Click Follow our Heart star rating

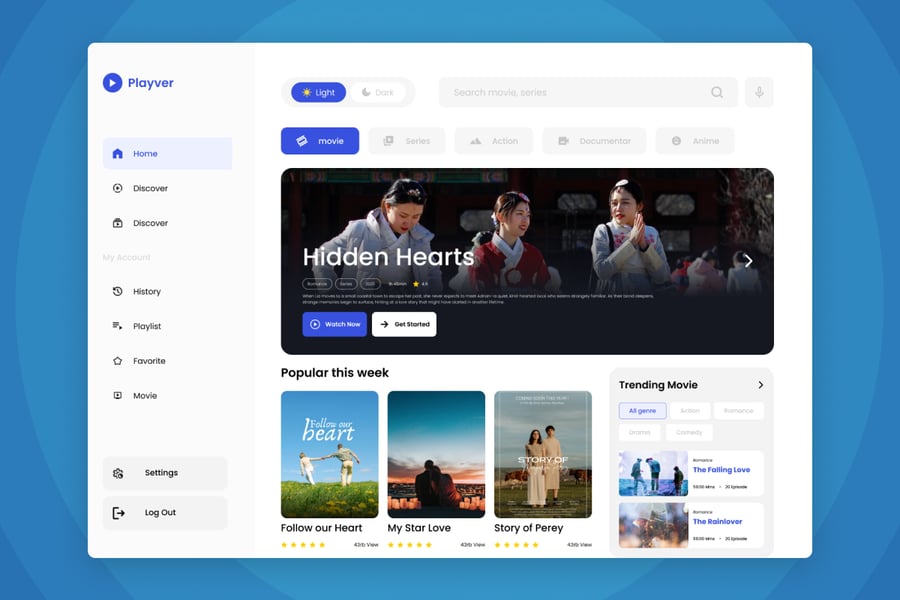click(x=303, y=545)
